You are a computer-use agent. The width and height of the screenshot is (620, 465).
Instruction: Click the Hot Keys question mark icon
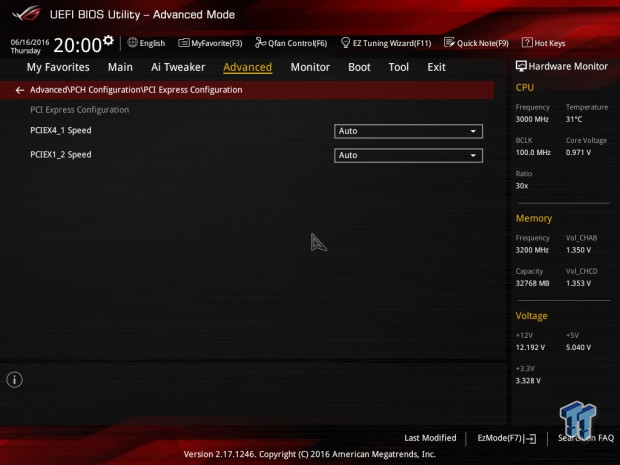pos(527,42)
